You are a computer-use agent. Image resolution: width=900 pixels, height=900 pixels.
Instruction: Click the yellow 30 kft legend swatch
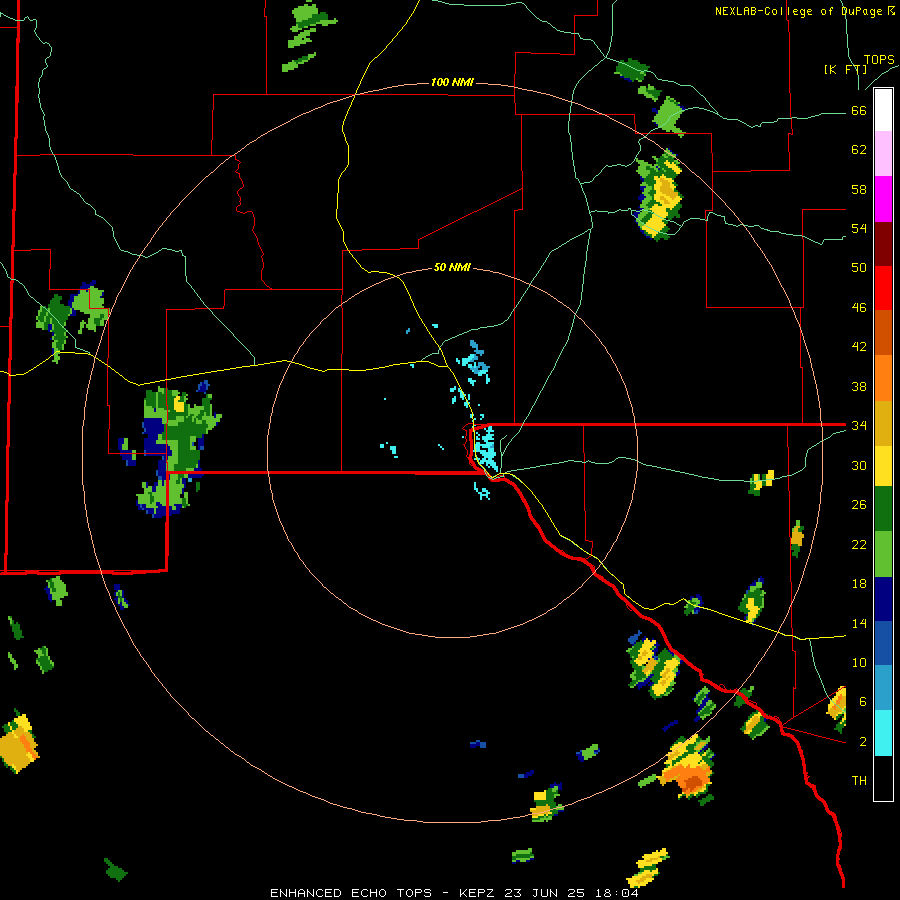click(883, 466)
